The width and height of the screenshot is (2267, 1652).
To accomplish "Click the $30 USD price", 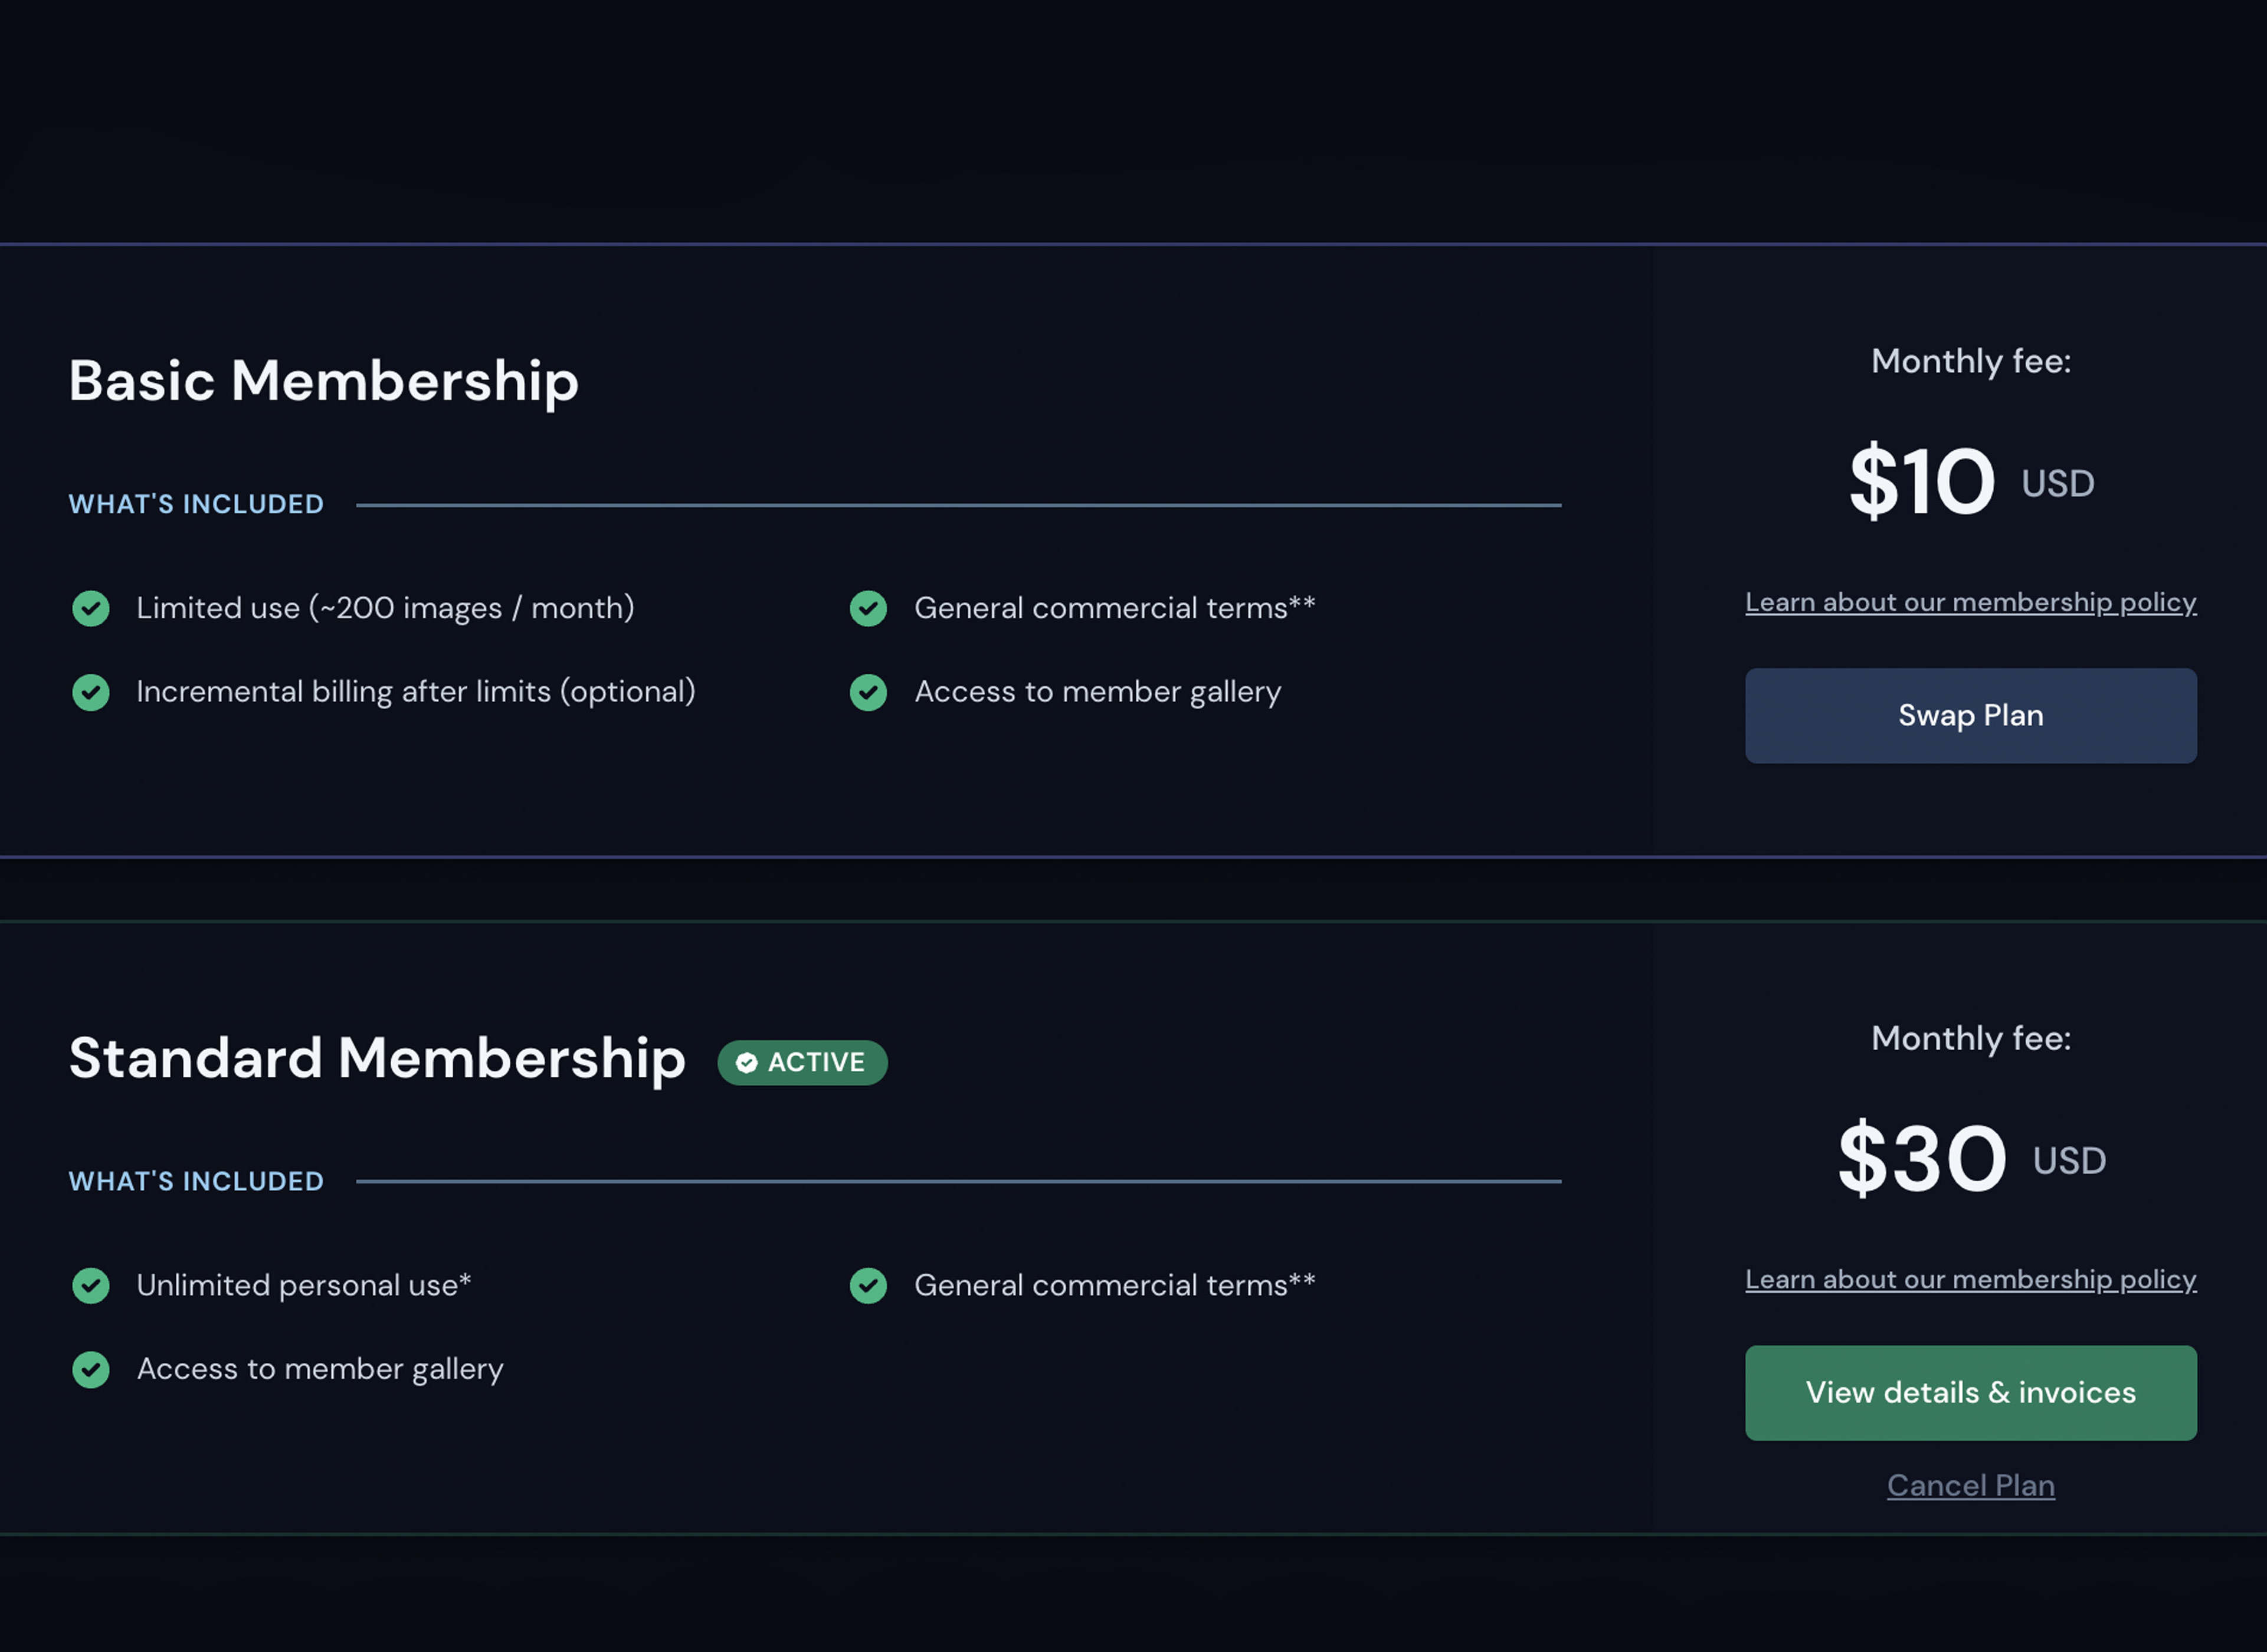I will tap(1970, 1159).
